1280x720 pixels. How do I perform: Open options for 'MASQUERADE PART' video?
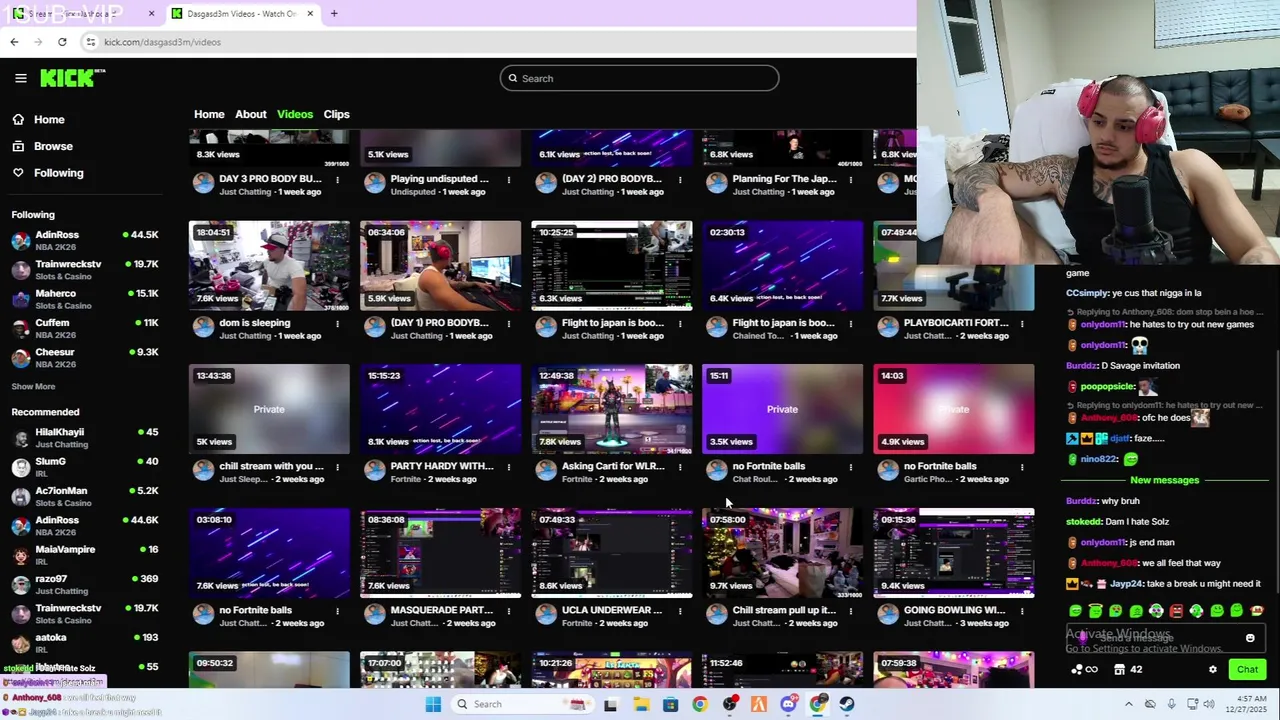click(508, 611)
